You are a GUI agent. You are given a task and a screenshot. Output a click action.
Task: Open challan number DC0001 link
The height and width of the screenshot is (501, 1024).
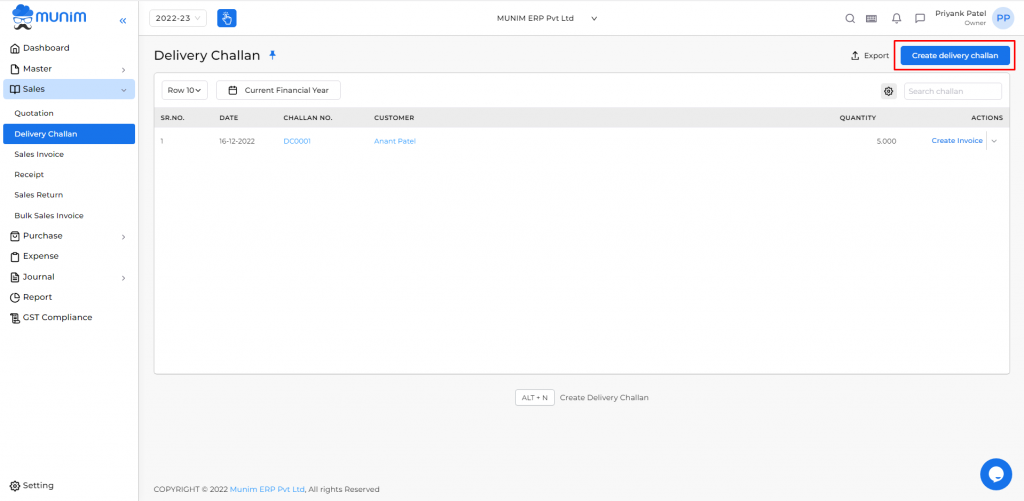coord(297,141)
